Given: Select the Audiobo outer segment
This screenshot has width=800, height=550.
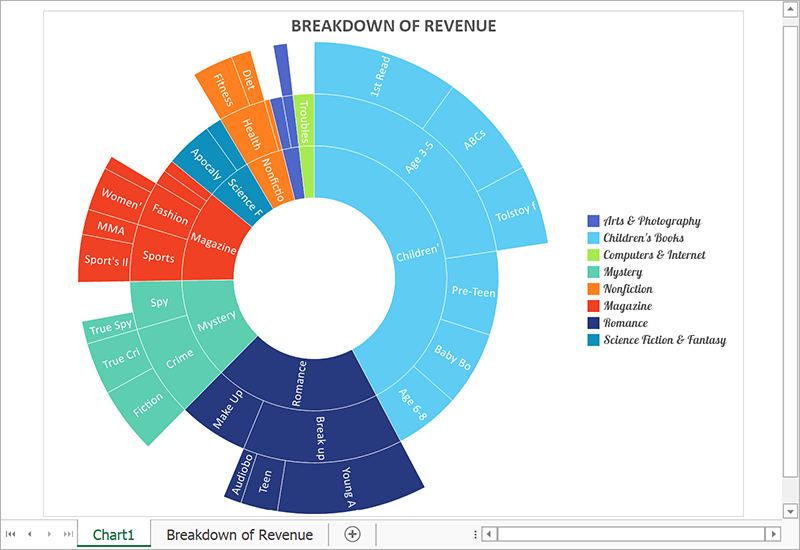Looking at the screenshot, I should [x=241, y=474].
